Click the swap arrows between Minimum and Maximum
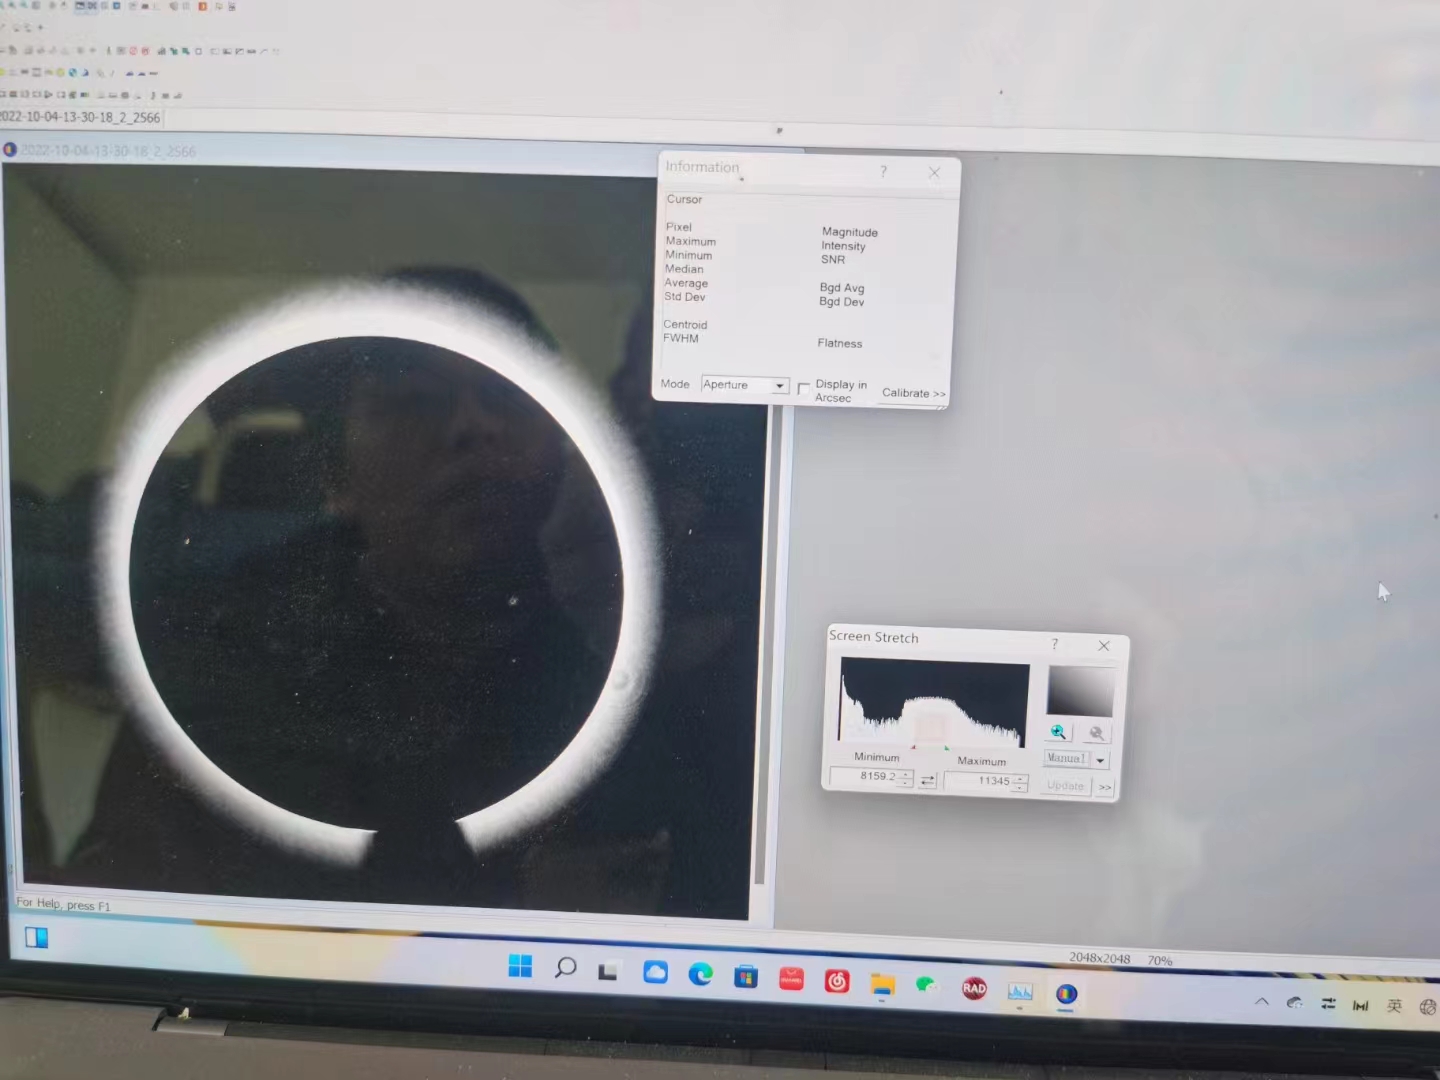The height and width of the screenshot is (1080, 1440). [927, 780]
